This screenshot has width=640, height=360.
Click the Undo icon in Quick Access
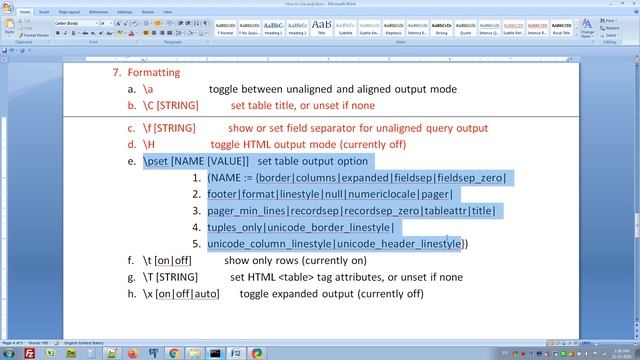(x=12, y=51)
